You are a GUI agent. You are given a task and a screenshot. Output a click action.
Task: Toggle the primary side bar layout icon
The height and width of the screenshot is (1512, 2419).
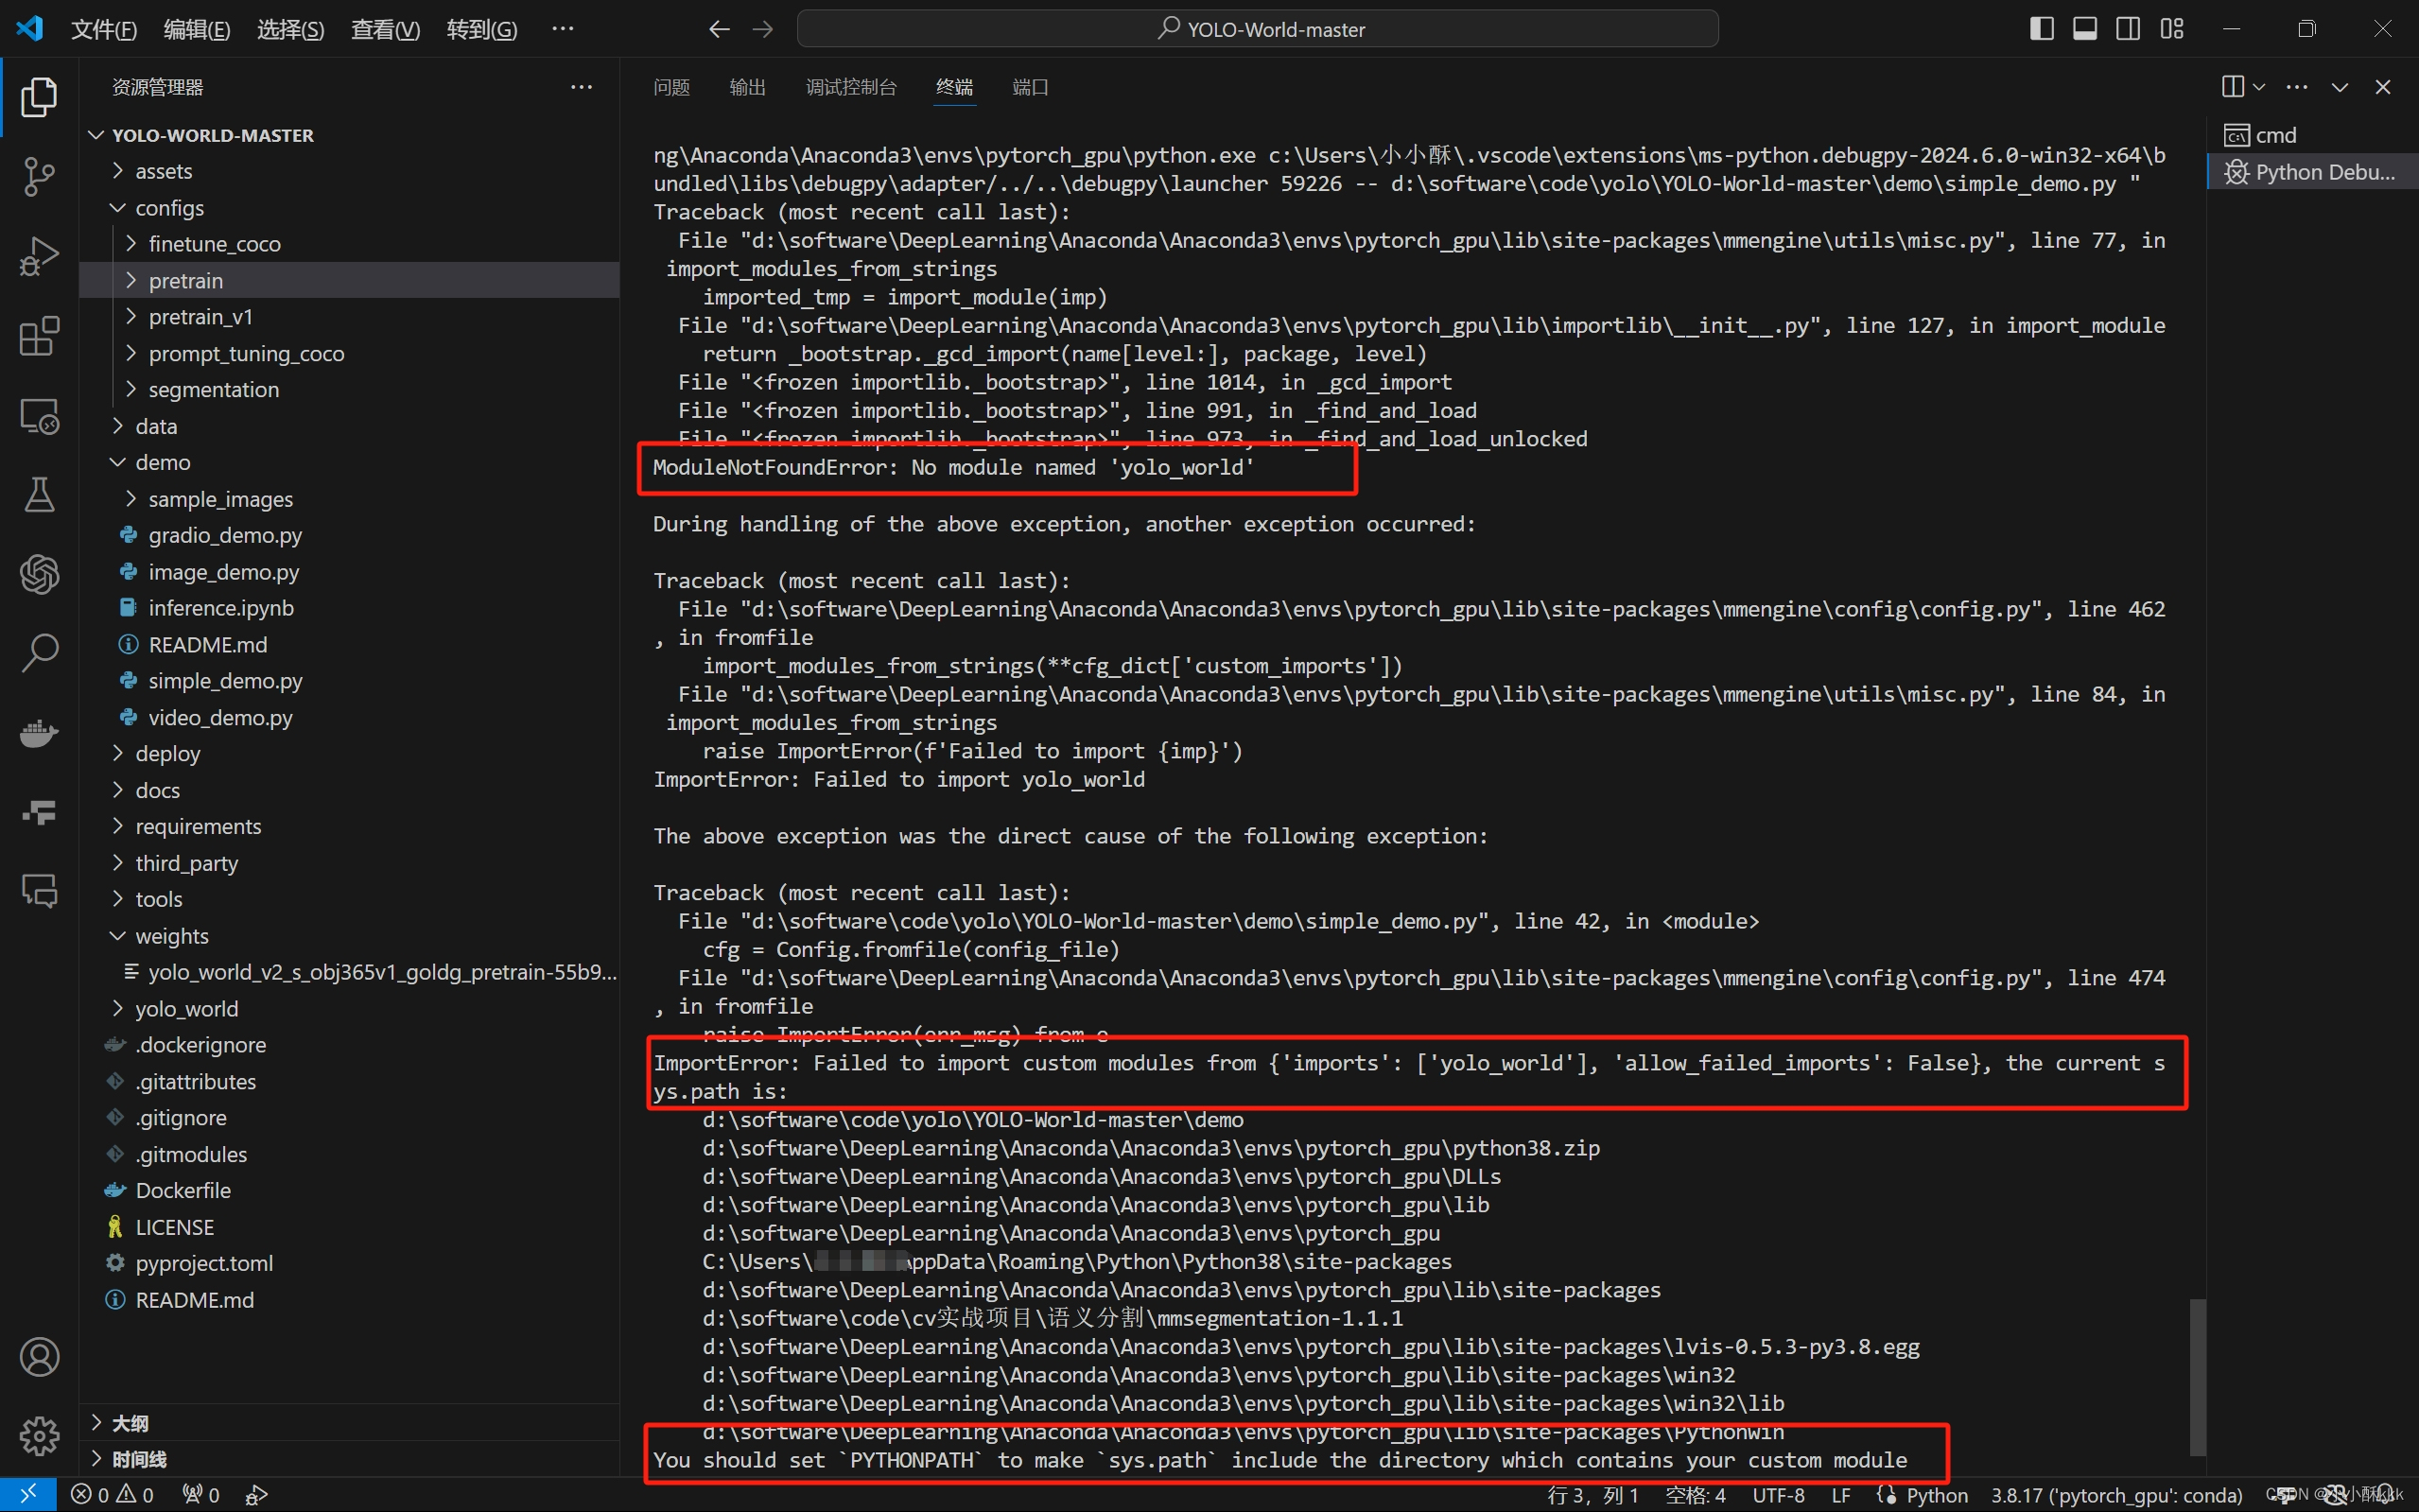(2042, 29)
